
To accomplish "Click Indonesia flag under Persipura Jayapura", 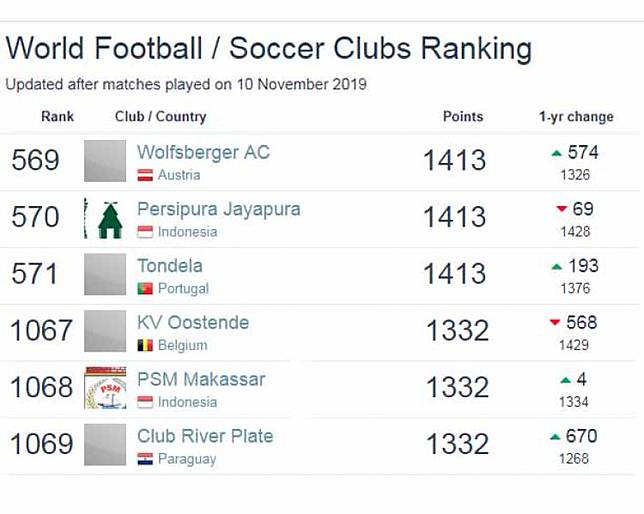I will click(145, 232).
